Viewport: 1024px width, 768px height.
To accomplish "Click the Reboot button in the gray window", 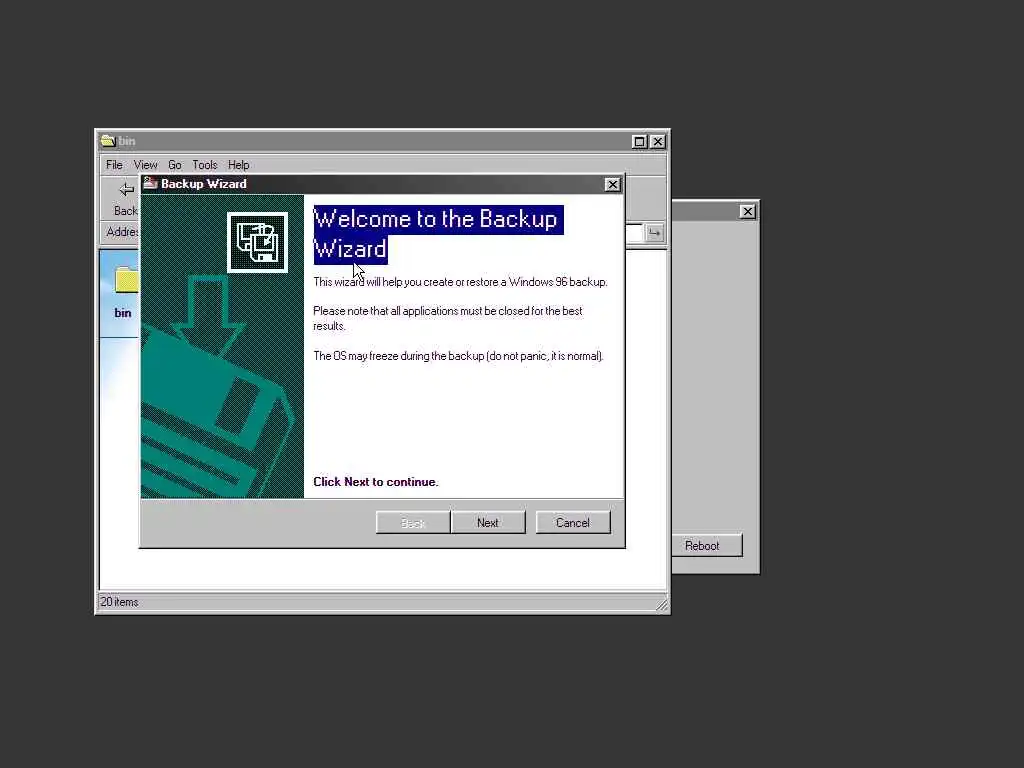I will pos(707,545).
